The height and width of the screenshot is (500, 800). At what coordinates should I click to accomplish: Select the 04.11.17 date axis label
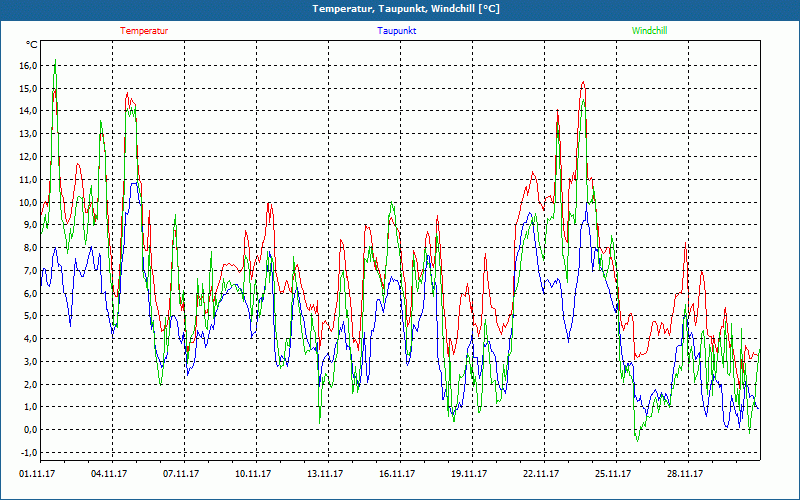pos(109,474)
